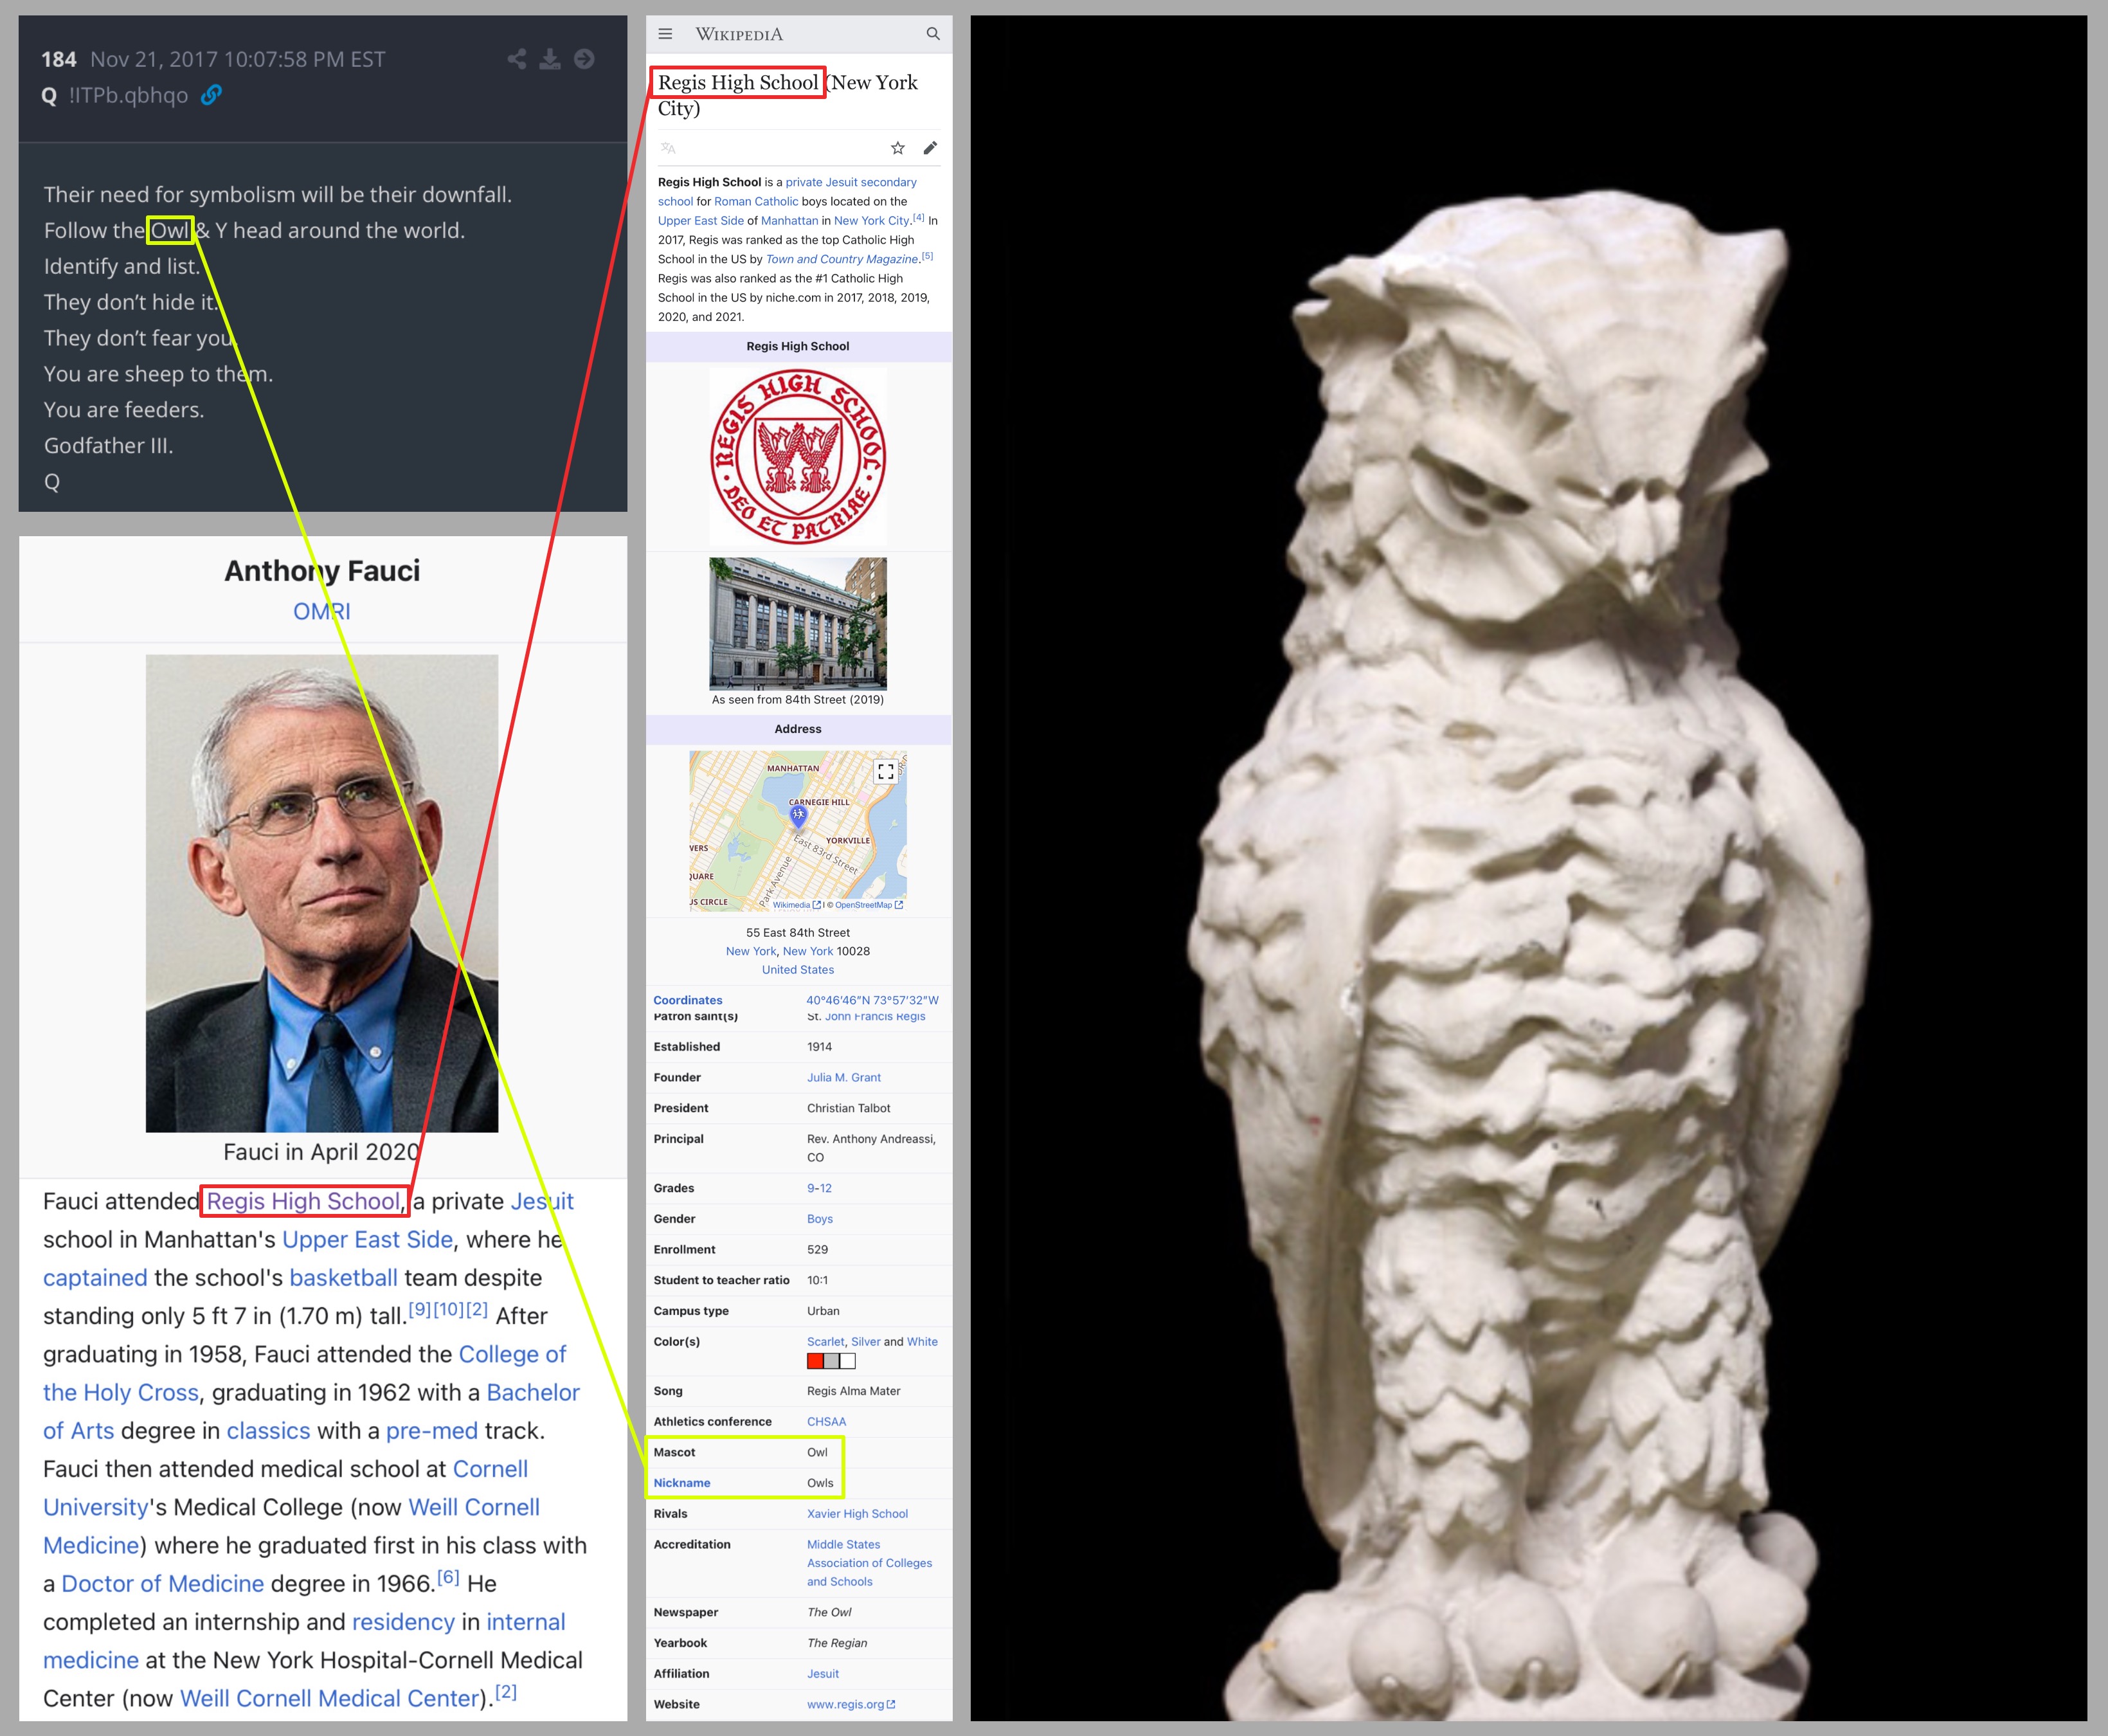The image size is (2108, 1736).
Task: Open the captained link
Action: pos(95,1278)
